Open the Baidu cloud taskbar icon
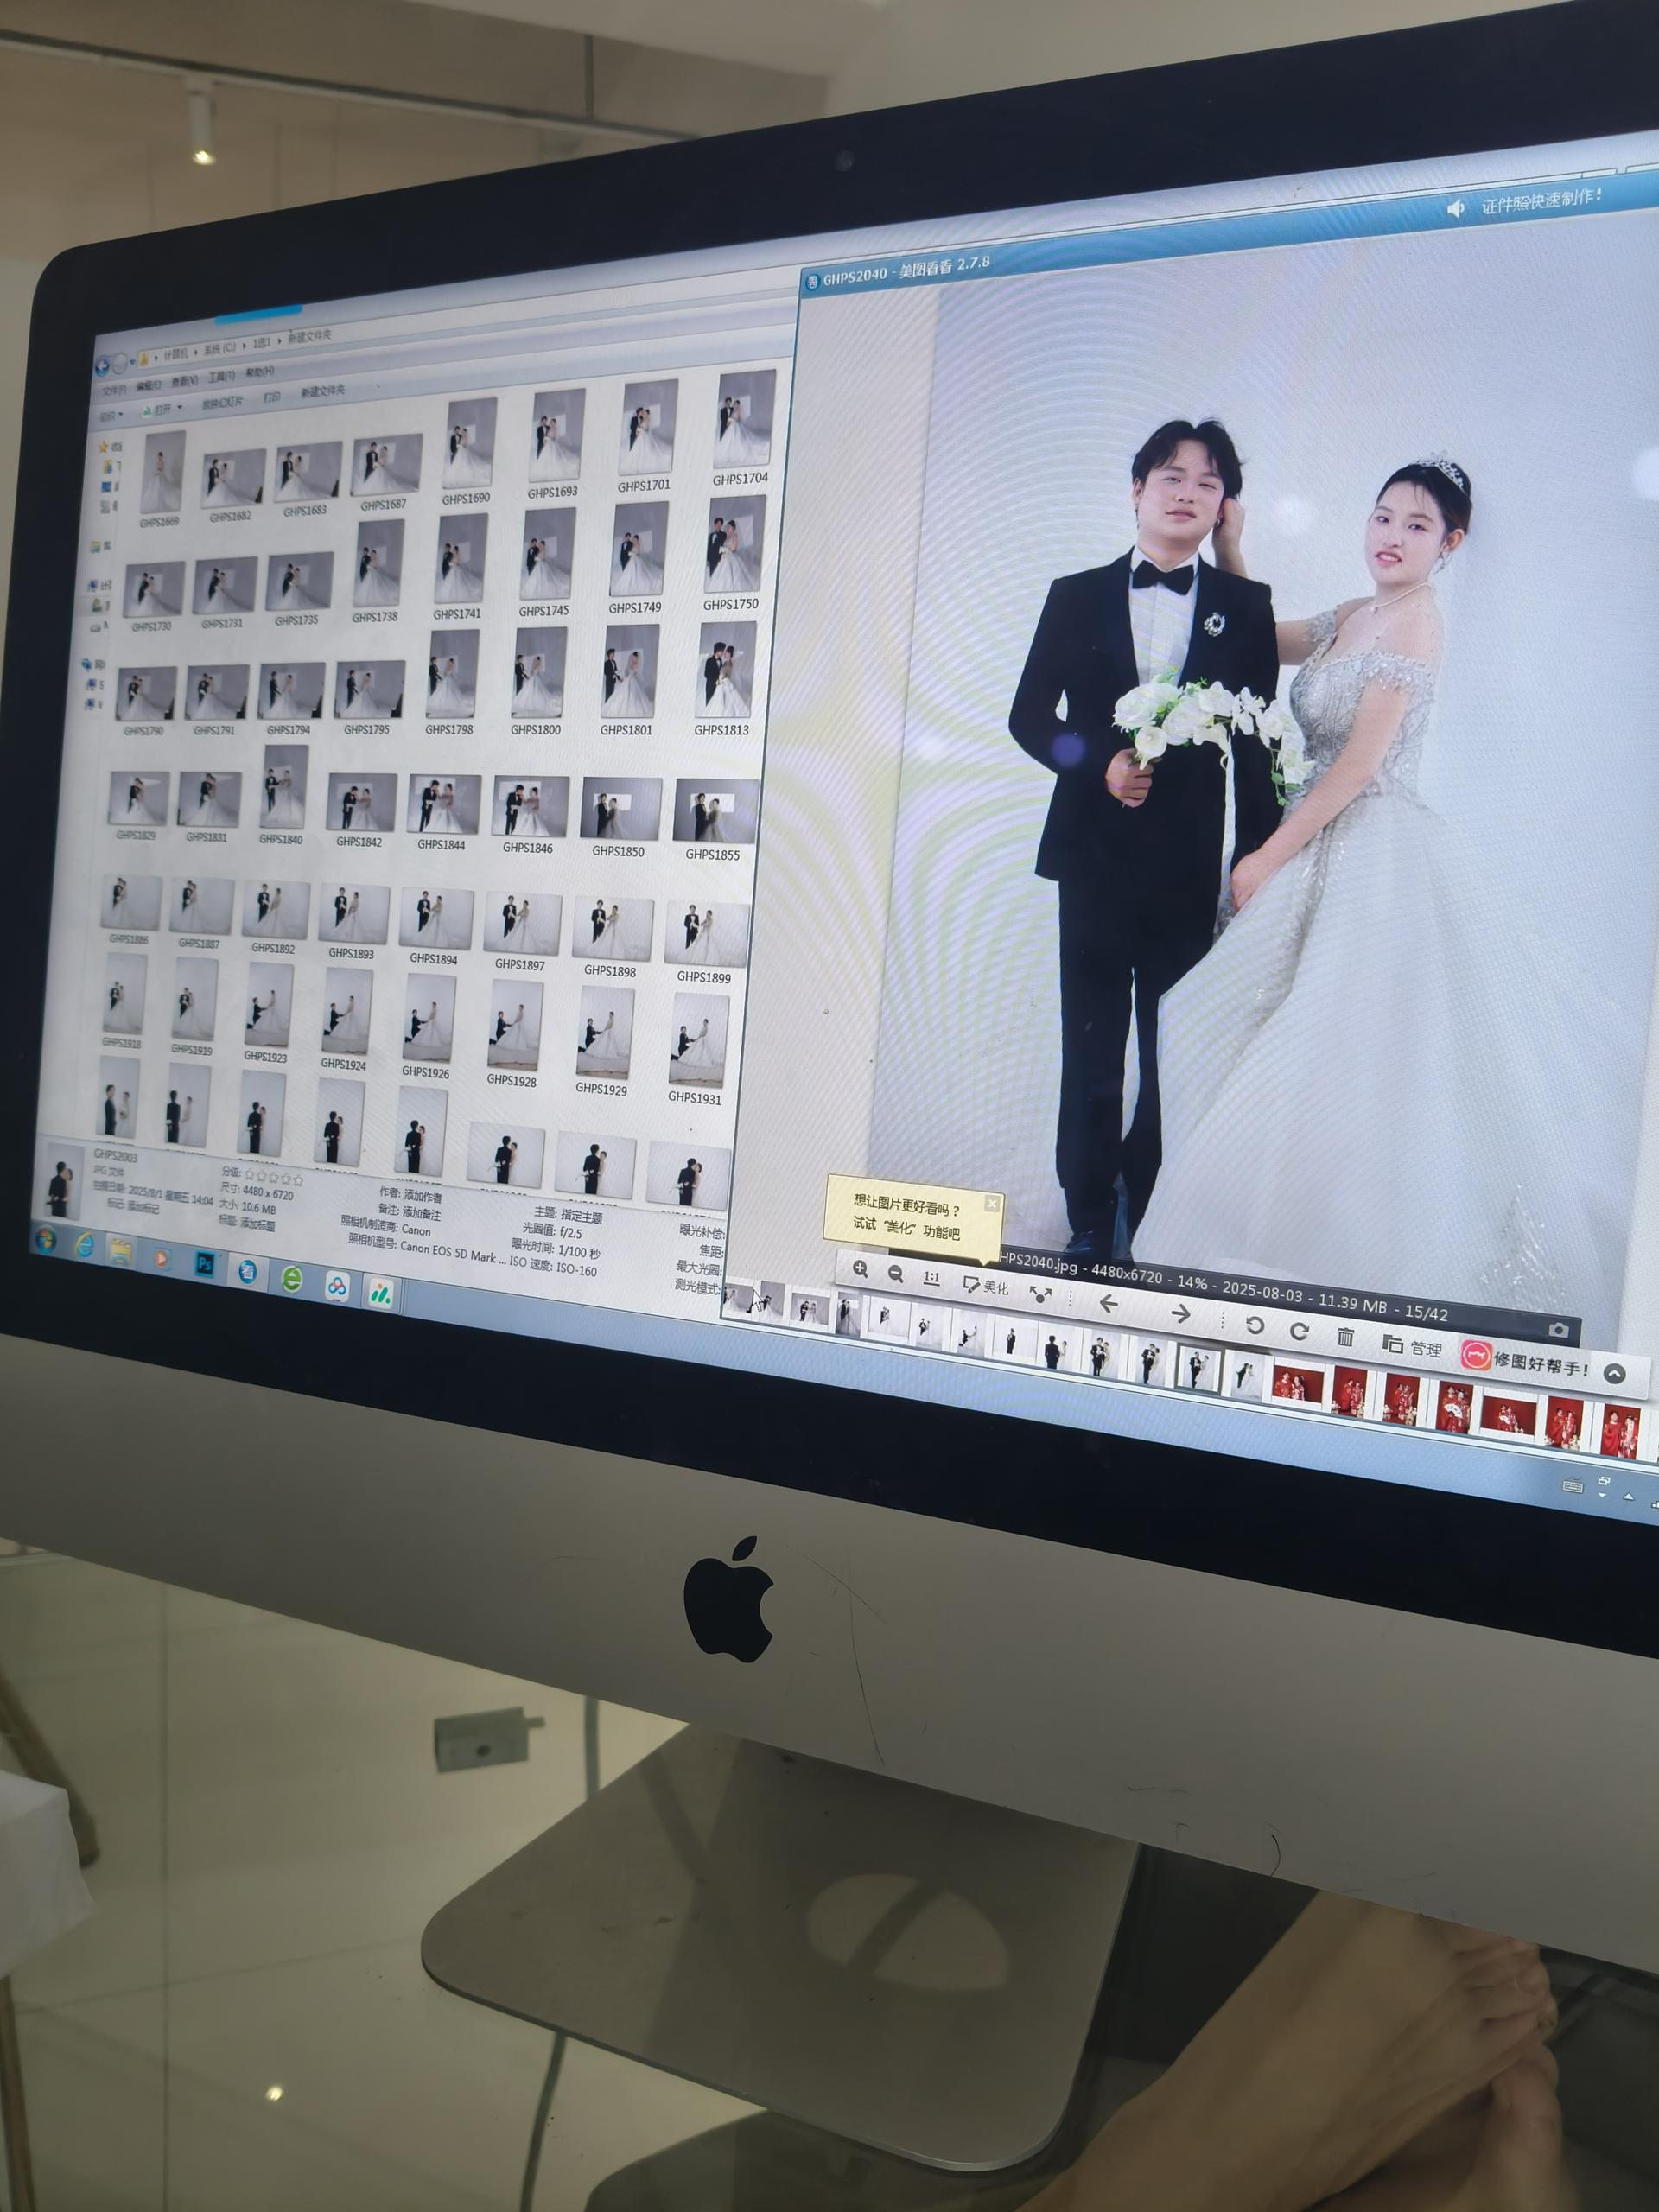The width and height of the screenshot is (1659, 2212). click(337, 1286)
